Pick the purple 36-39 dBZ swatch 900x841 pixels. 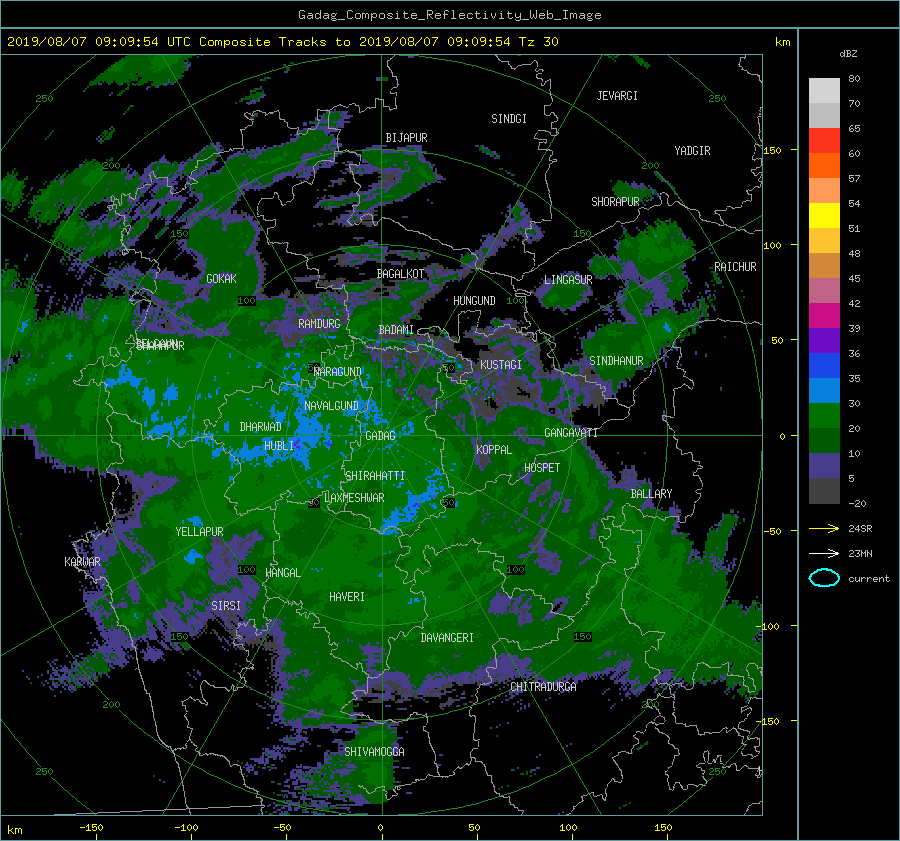point(824,340)
